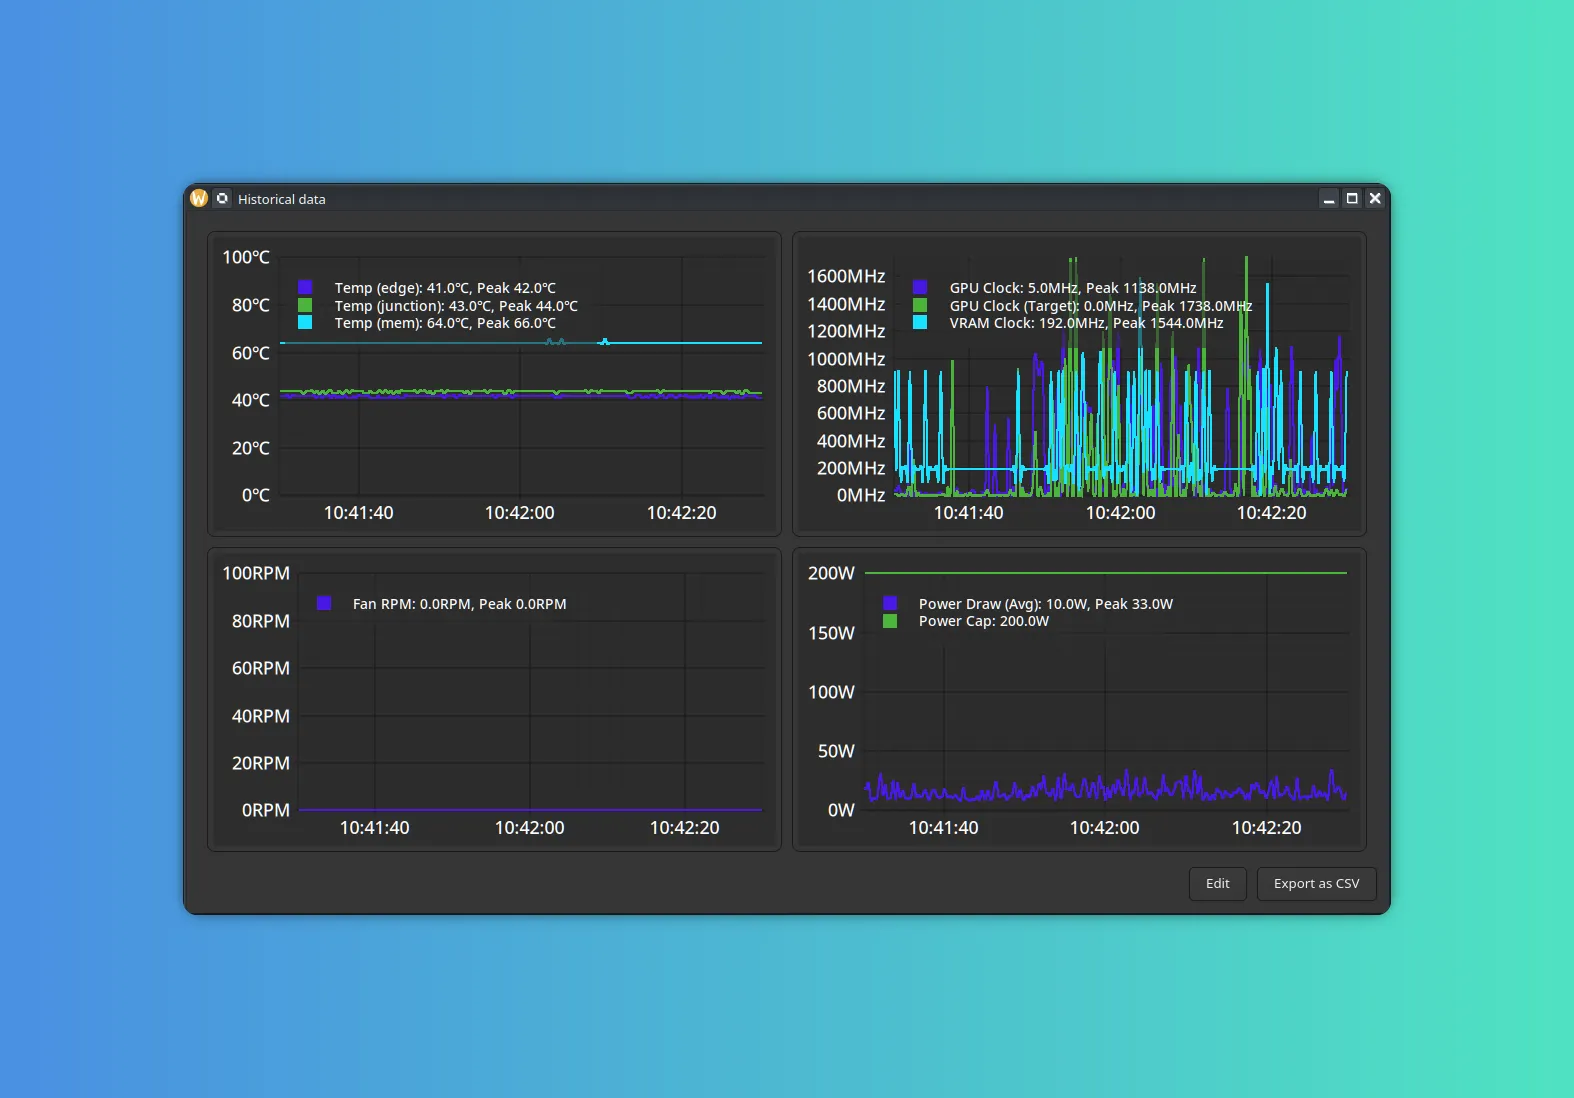Screen dimensions: 1574x1098
Task: Click the 10:41:40 label on the clock speed chart
Action: pyautogui.click(x=968, y=513)
